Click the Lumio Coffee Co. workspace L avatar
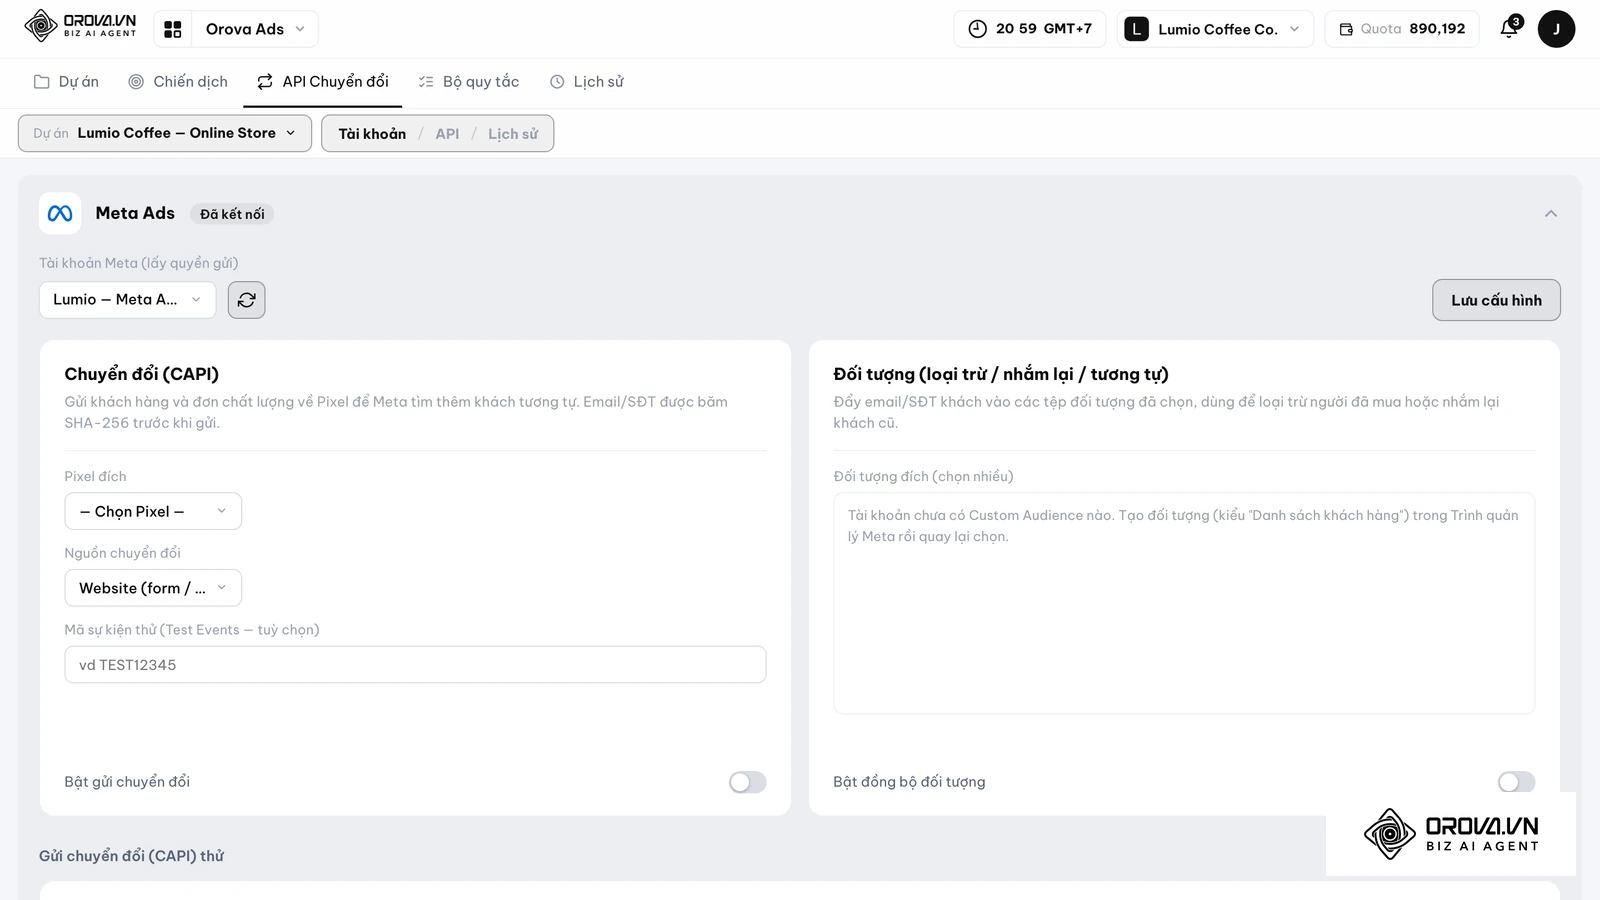The image size is (1600, 900). [1136, 29]
